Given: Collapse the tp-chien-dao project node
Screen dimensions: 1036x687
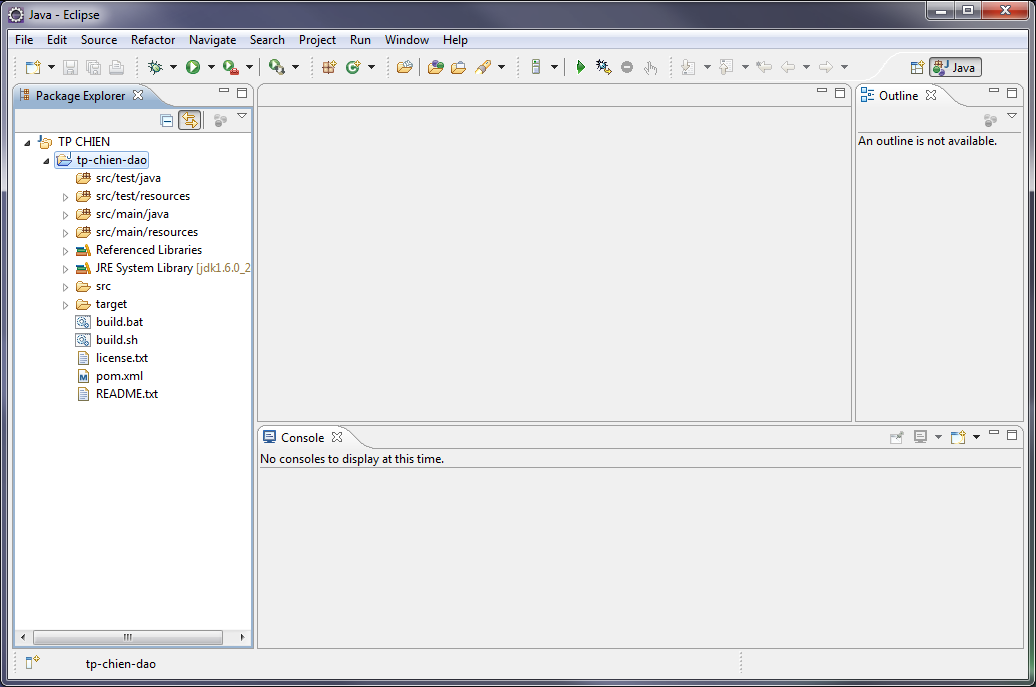Looking at the screenshot, I should pos(46,160).
